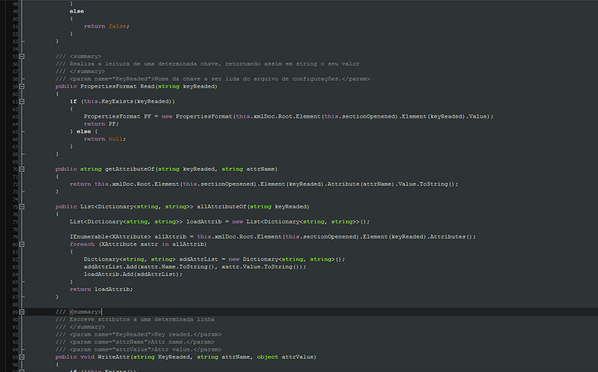Click the 'loadAttrib = new List' declaration line

219,222
